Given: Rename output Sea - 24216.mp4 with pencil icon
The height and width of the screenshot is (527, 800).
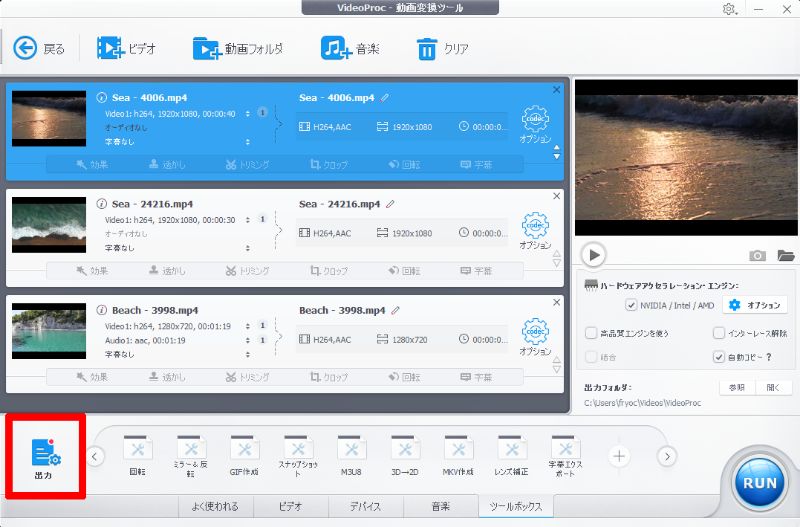Looking at the screenshot, I should point(390,204).
